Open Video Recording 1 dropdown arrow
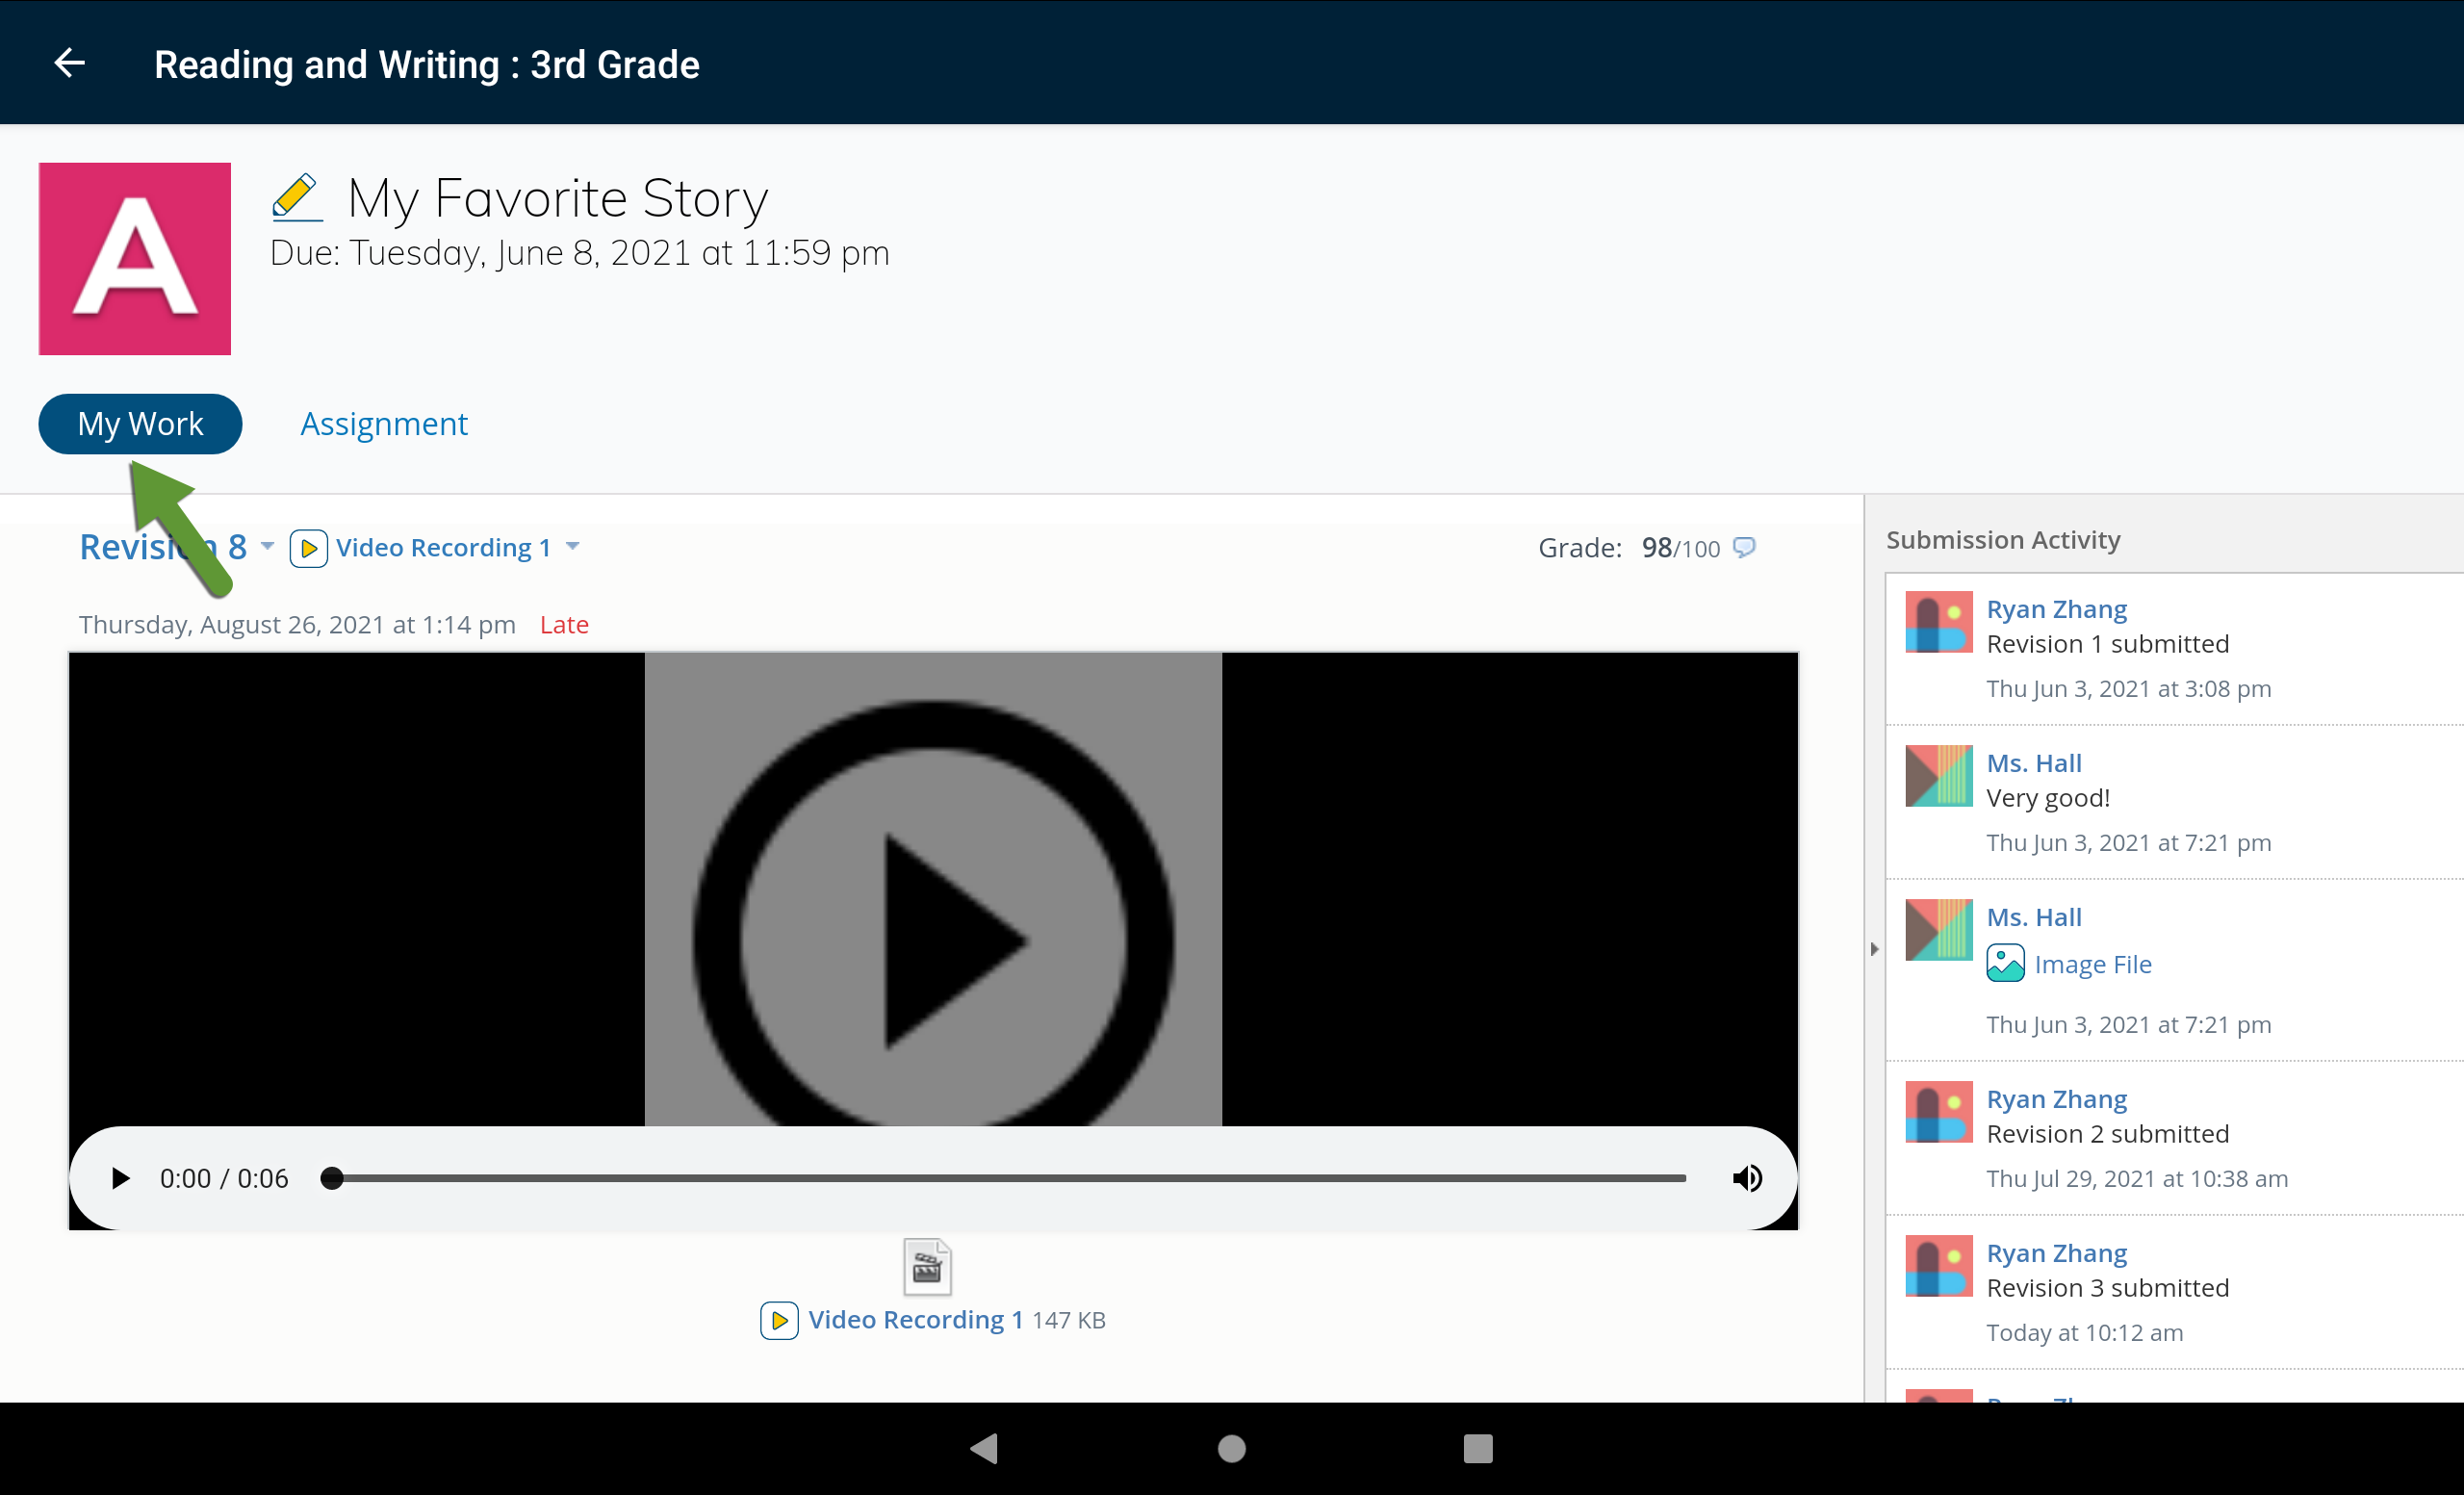The width and height of the screenshot is (2464, 1495). [x=573, y=546]
